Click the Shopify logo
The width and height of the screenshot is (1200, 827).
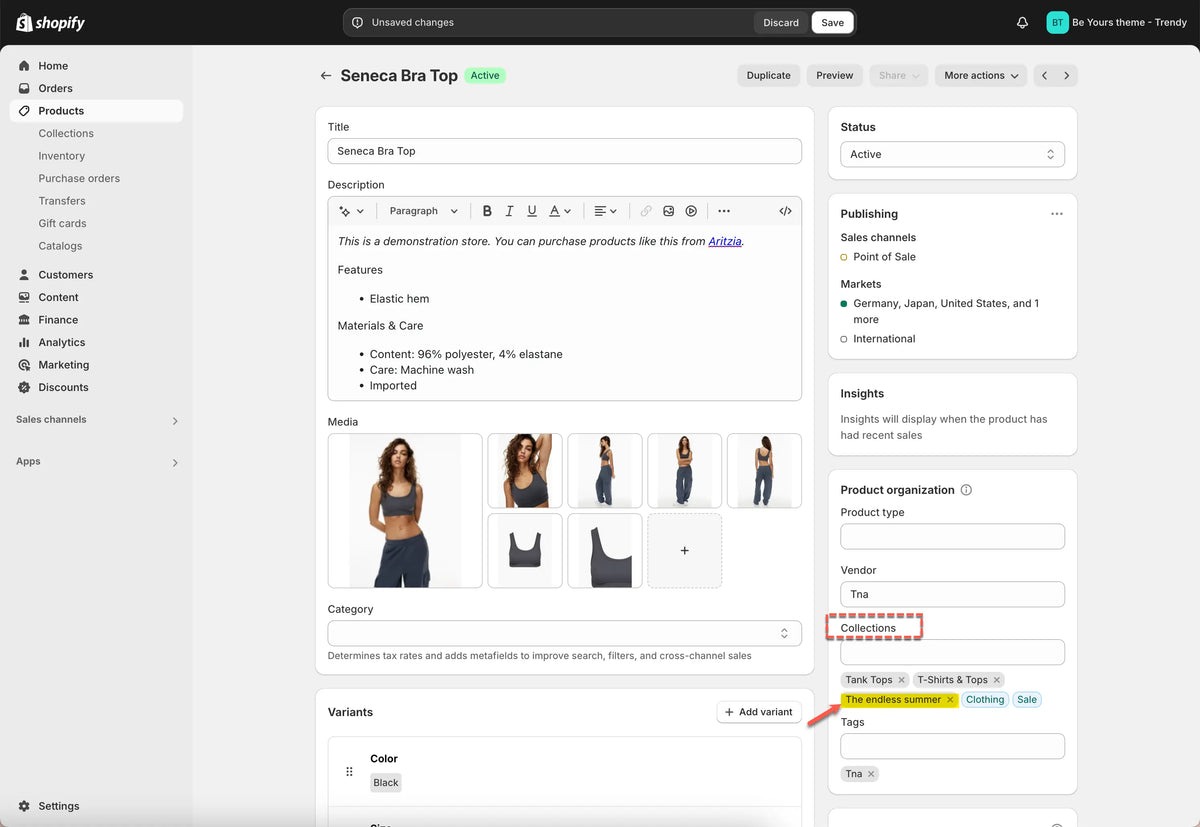pos(50,22)
